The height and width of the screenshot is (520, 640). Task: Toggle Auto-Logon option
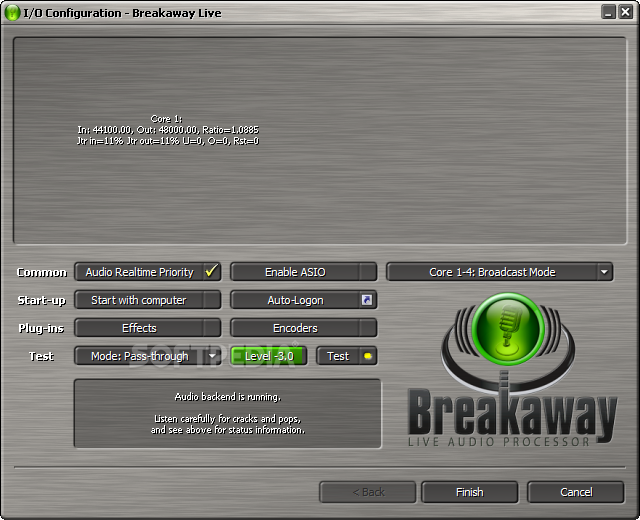303,300
